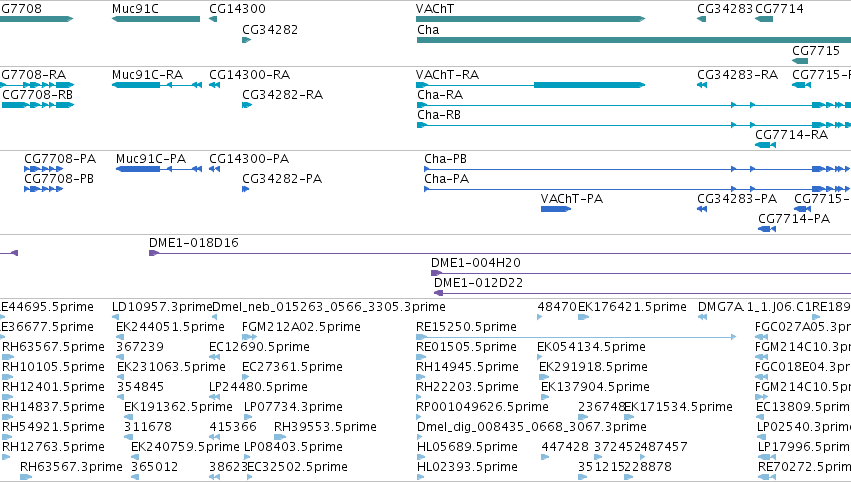Select the Cha-RA transcript label
The height and width of the screenshot is (482, 851).
pyautogui.click(x=440, y=94)
